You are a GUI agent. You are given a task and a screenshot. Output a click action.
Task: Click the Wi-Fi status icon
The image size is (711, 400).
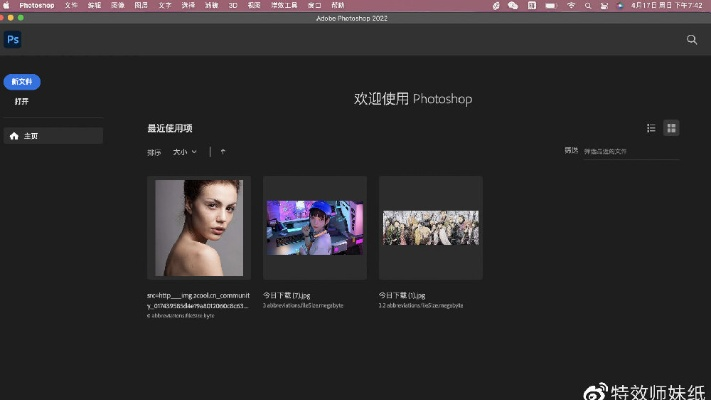click(x=571, y=5)
